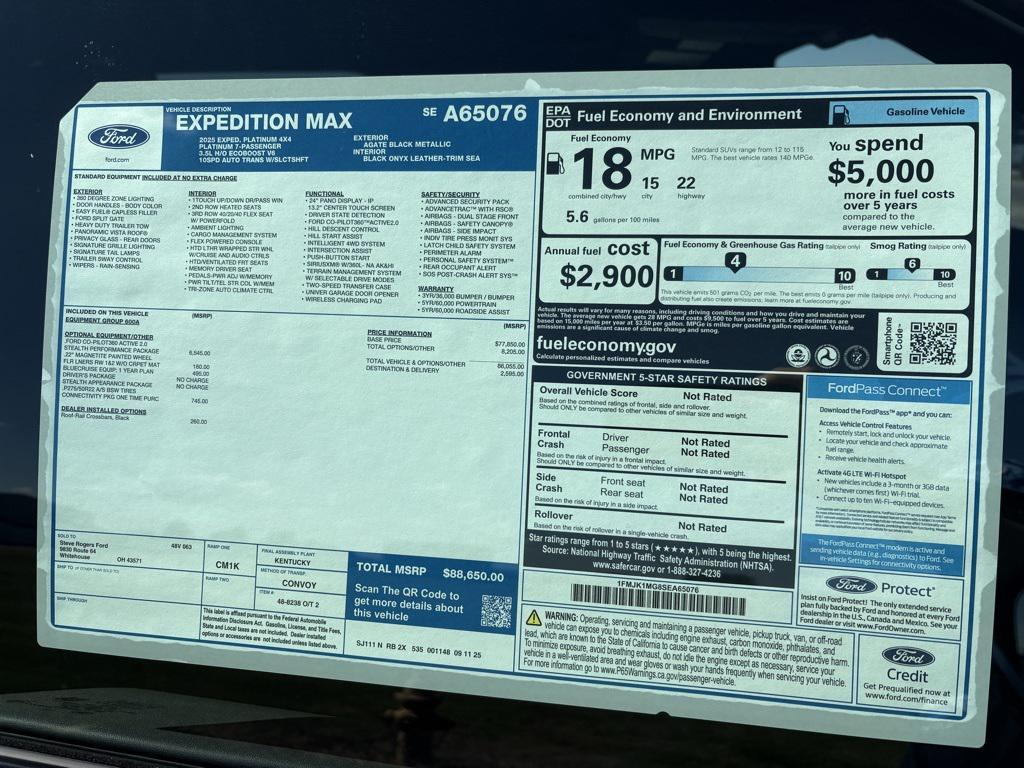Click the gas pump icon beside Gasoline Vehicle
1024x768 pixels.
841,113
